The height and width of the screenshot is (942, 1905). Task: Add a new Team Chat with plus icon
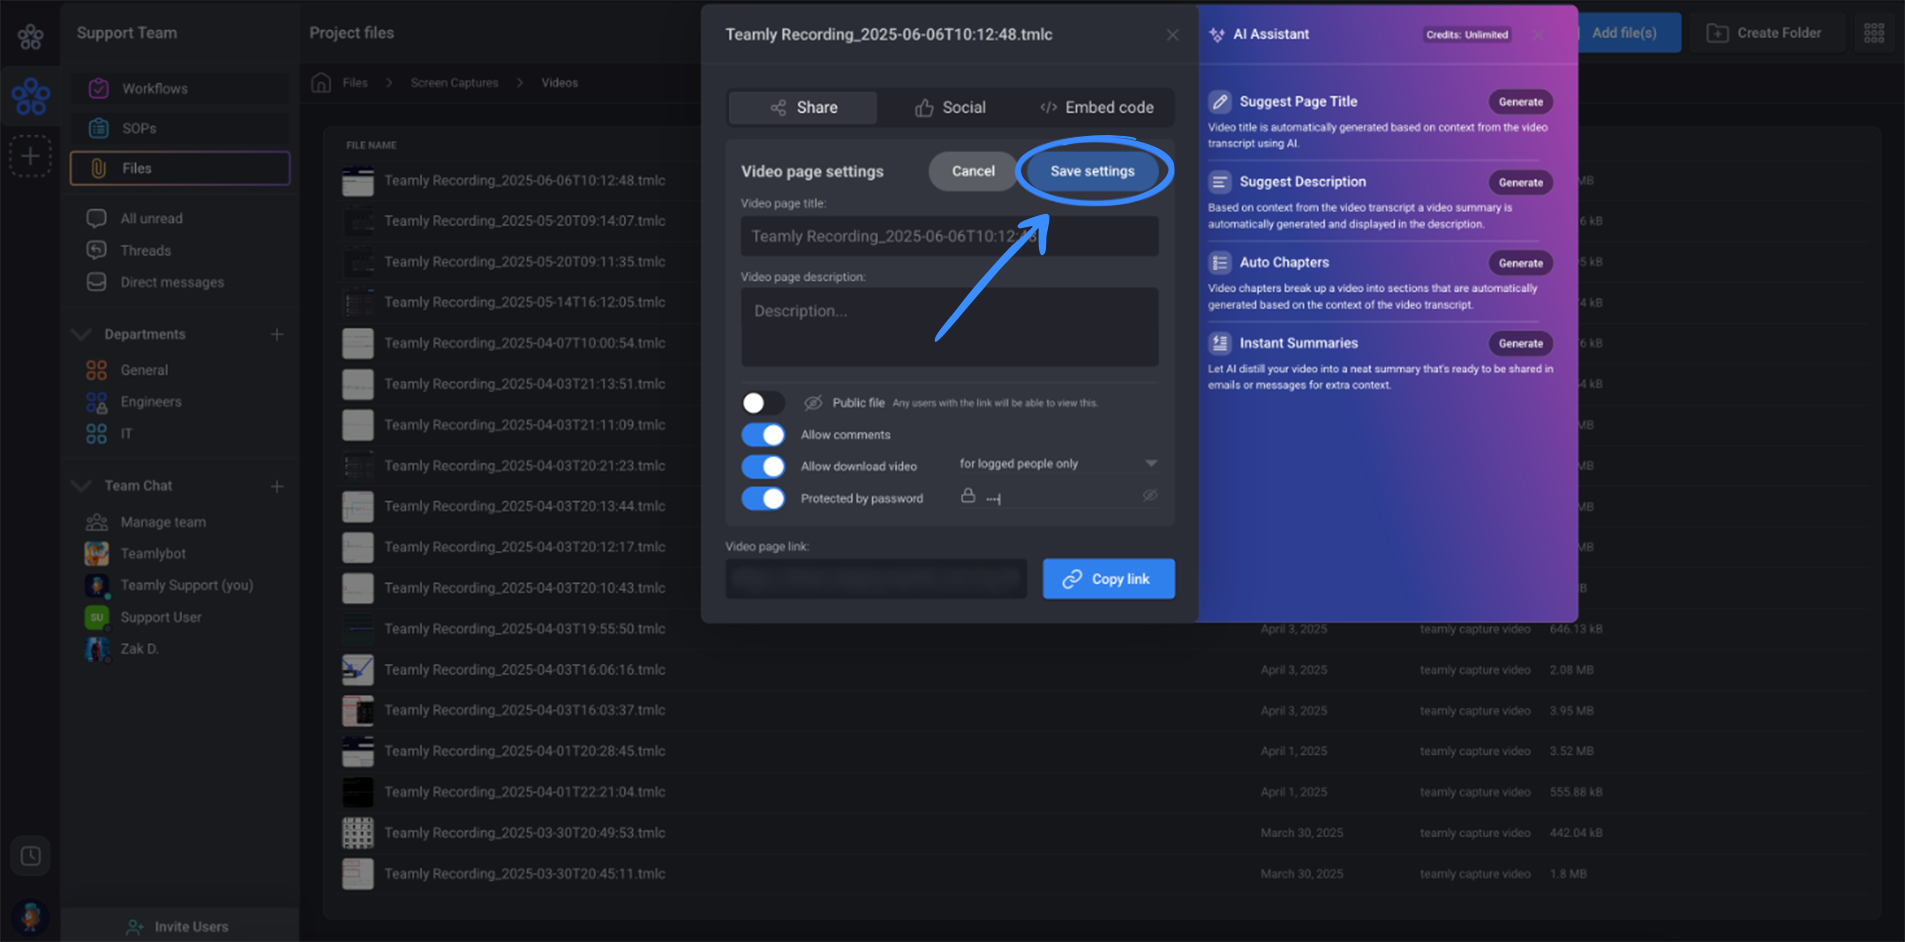277,486
